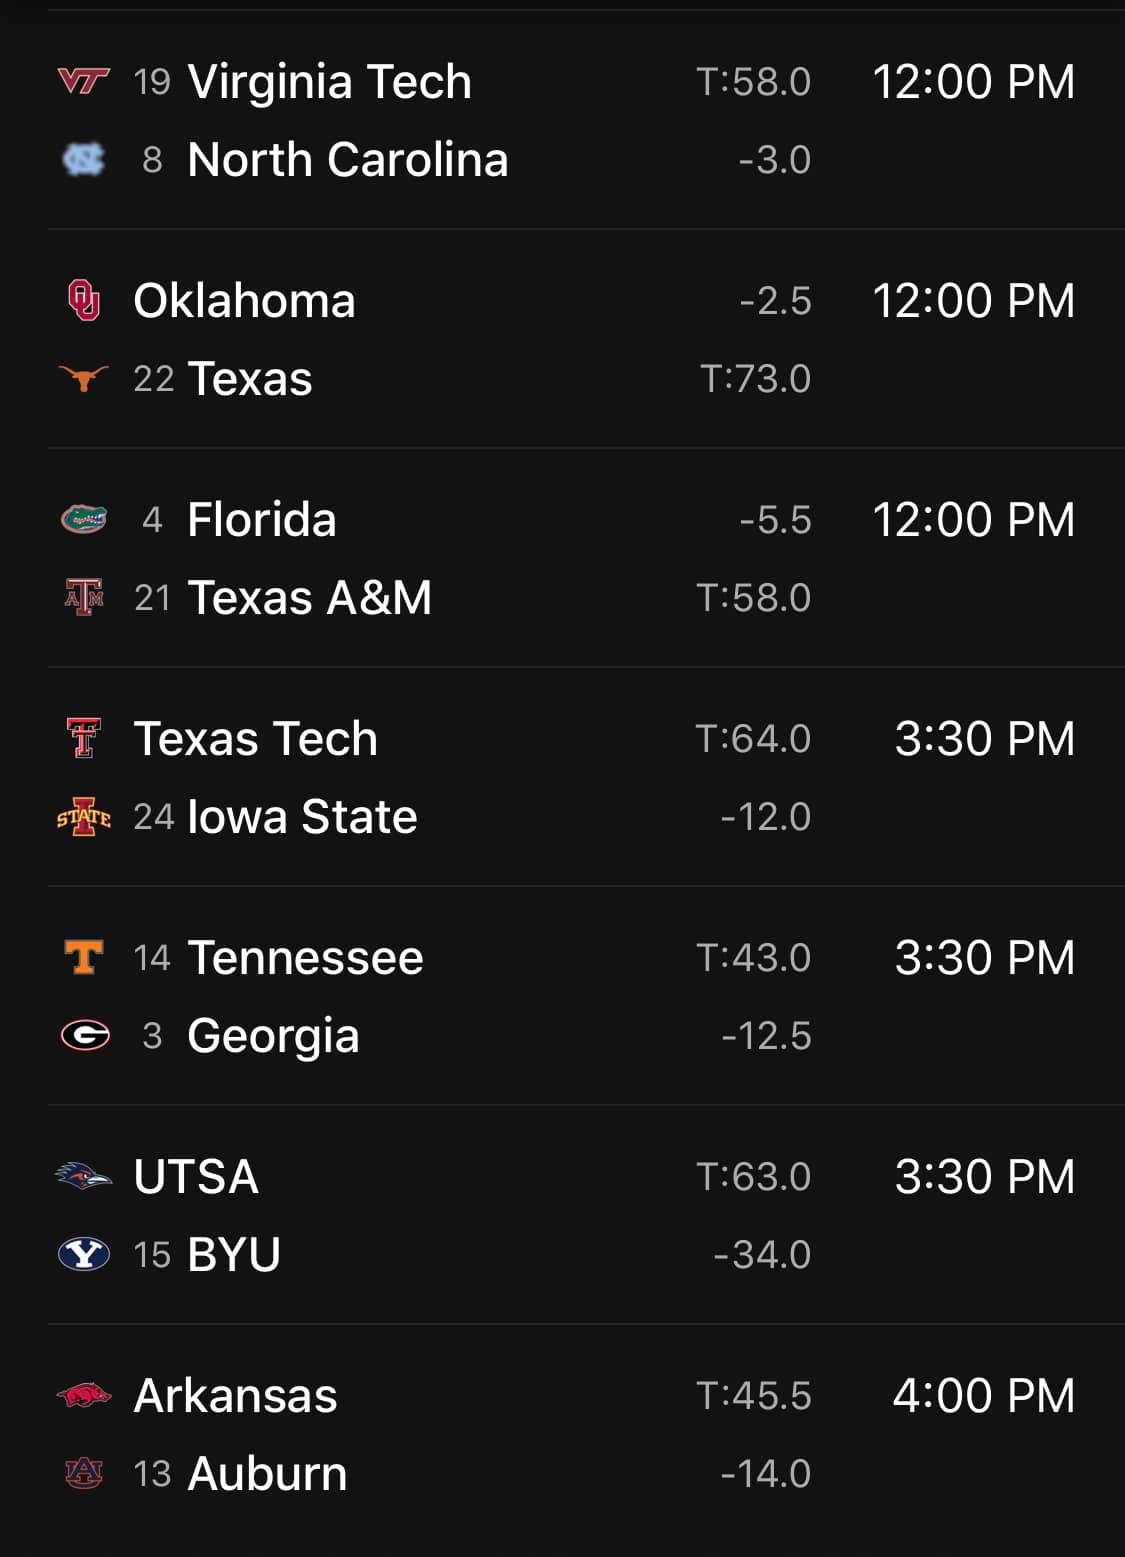
Task: Open the Tennessee team name
Action: (x=306, y=957)
